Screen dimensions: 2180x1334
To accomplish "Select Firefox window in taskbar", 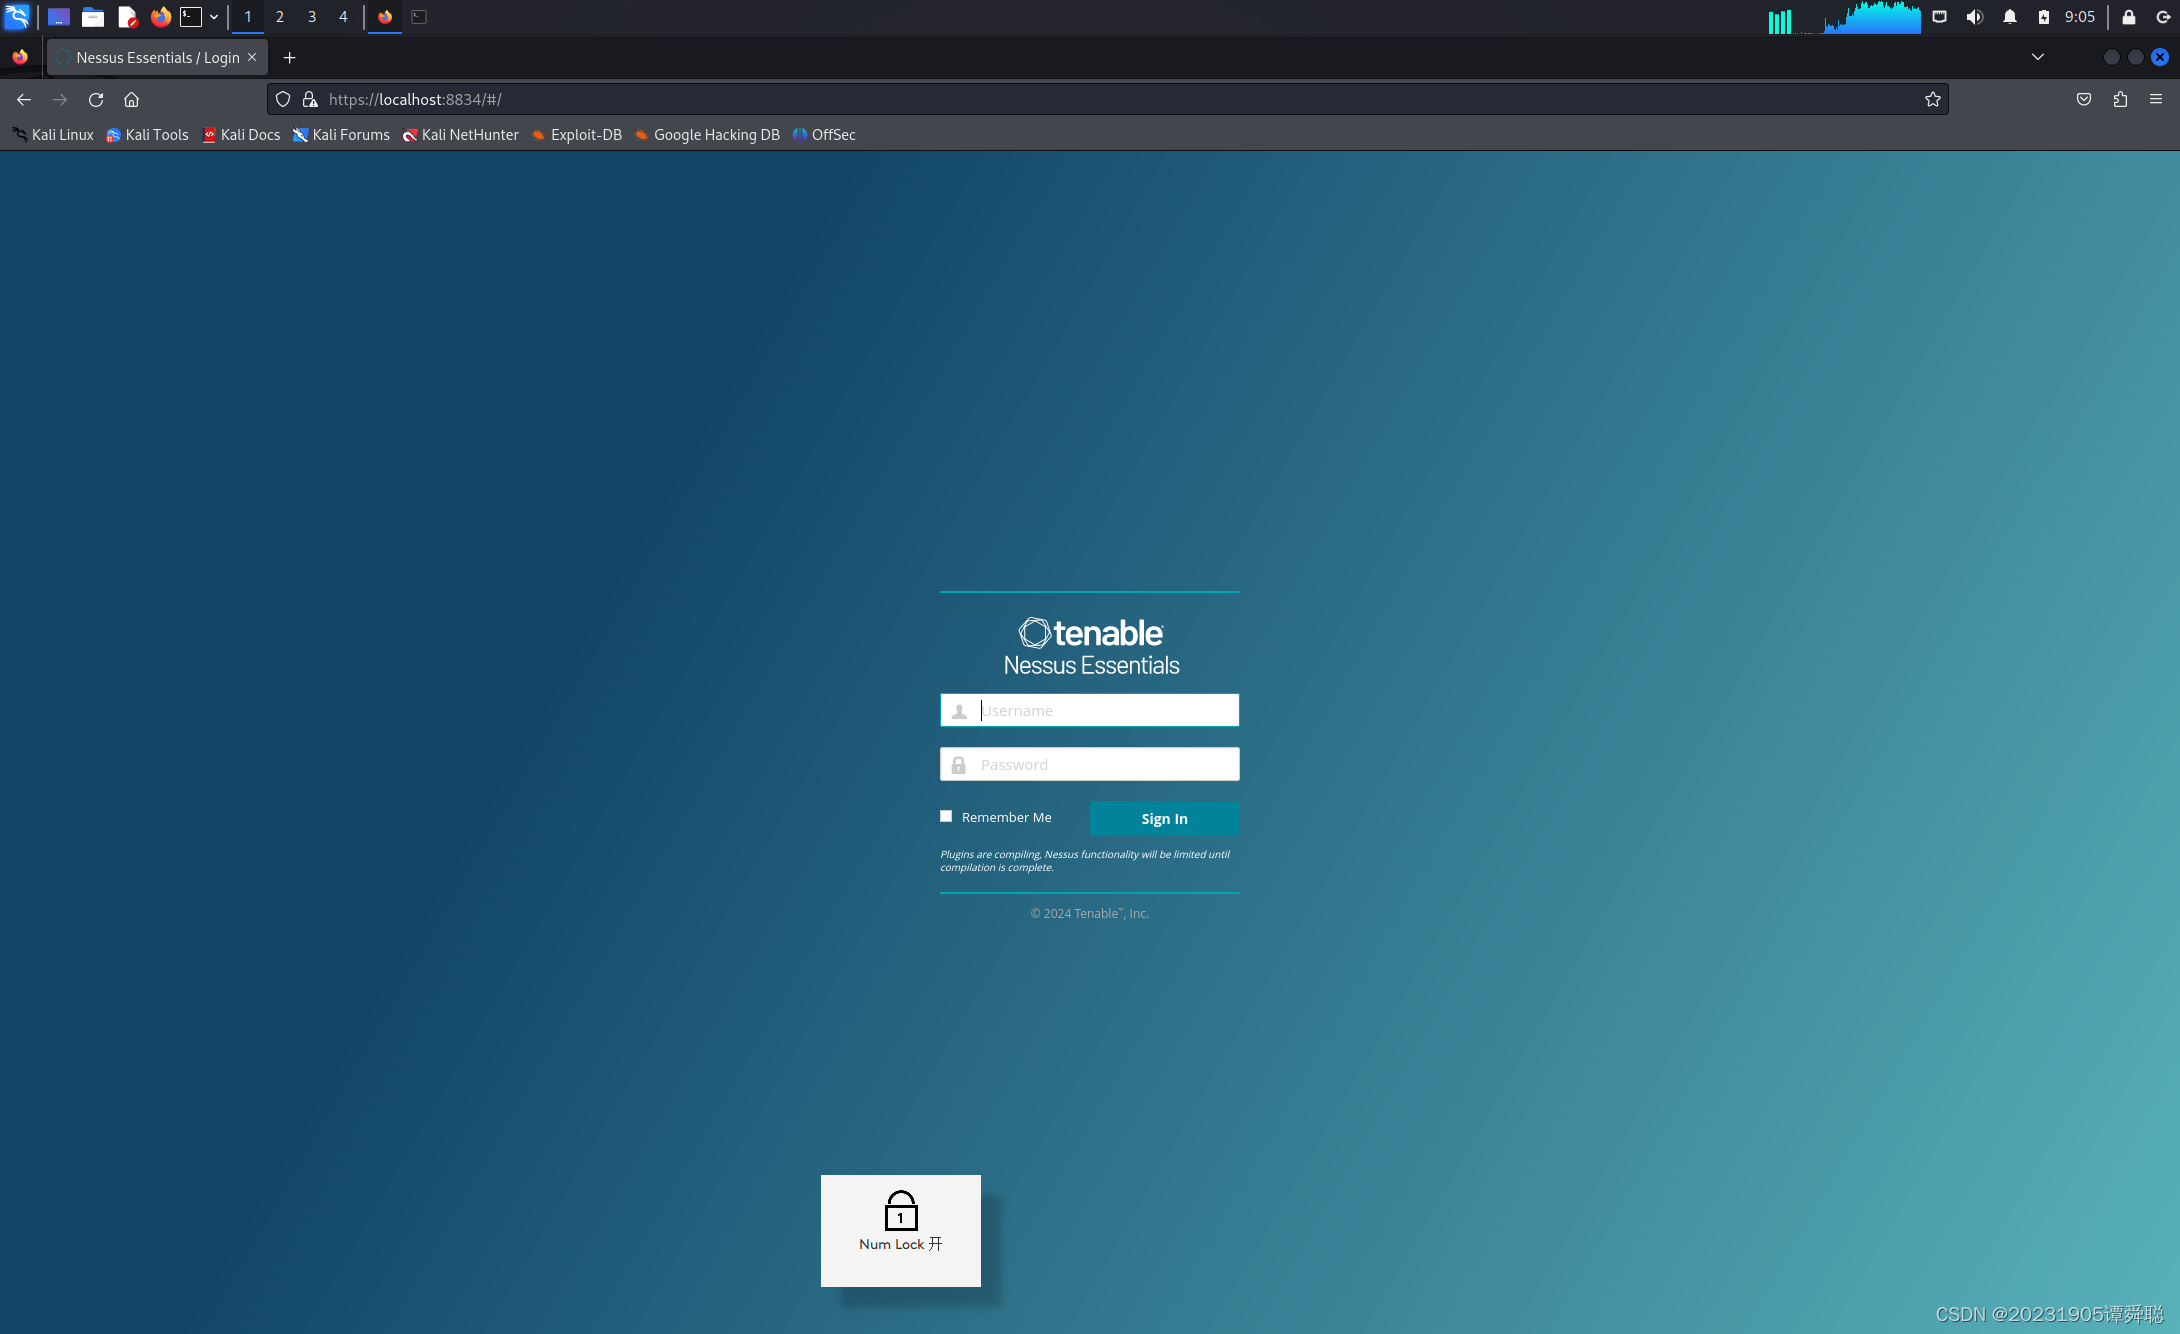I will [x=385, y=17].
